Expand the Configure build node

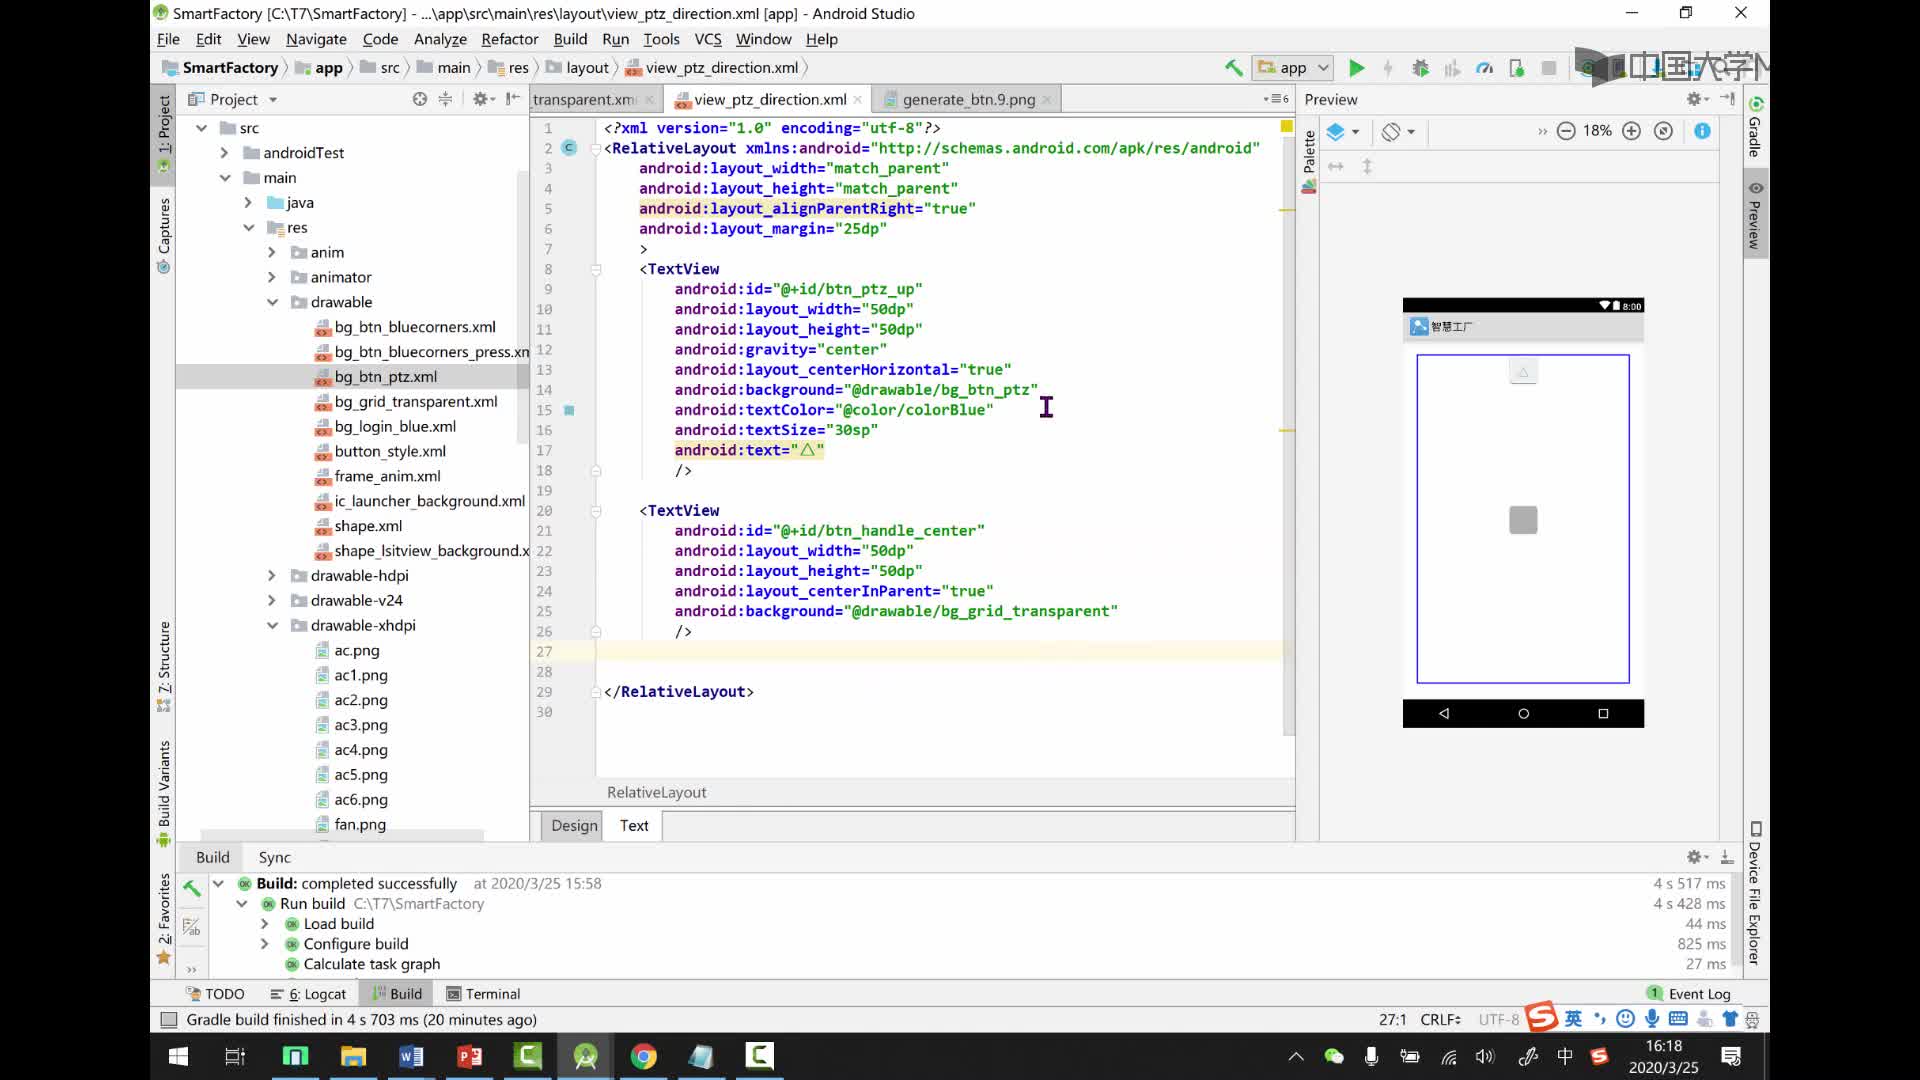(264, 944)
